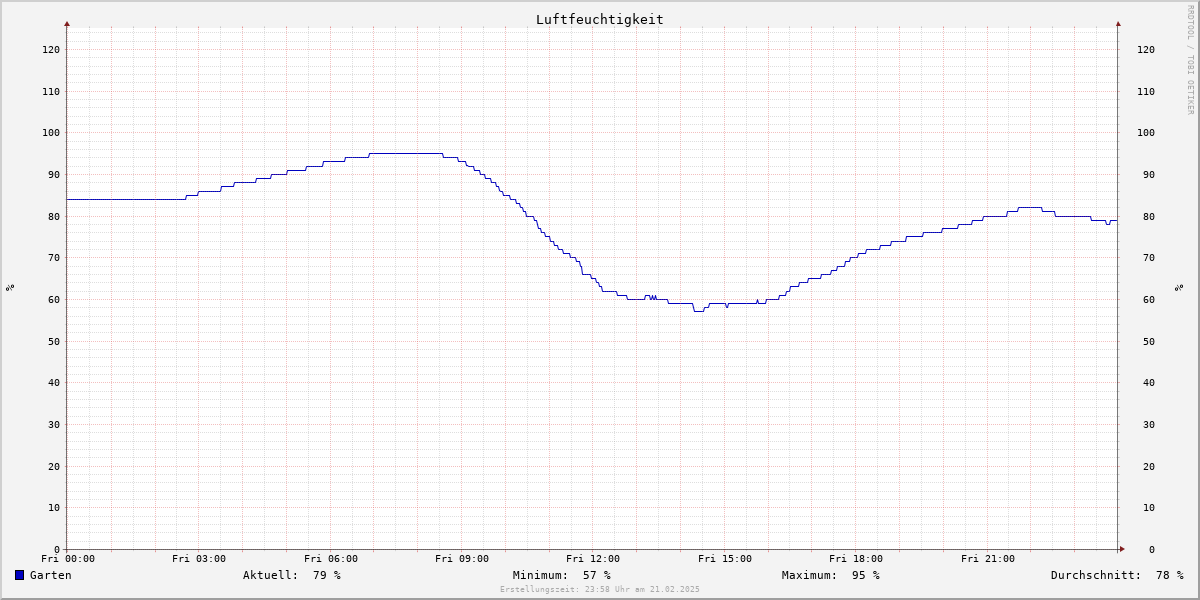Select the Garten legend label
The height and width of the screenshot is (600, 1200).
pos(51,575)
